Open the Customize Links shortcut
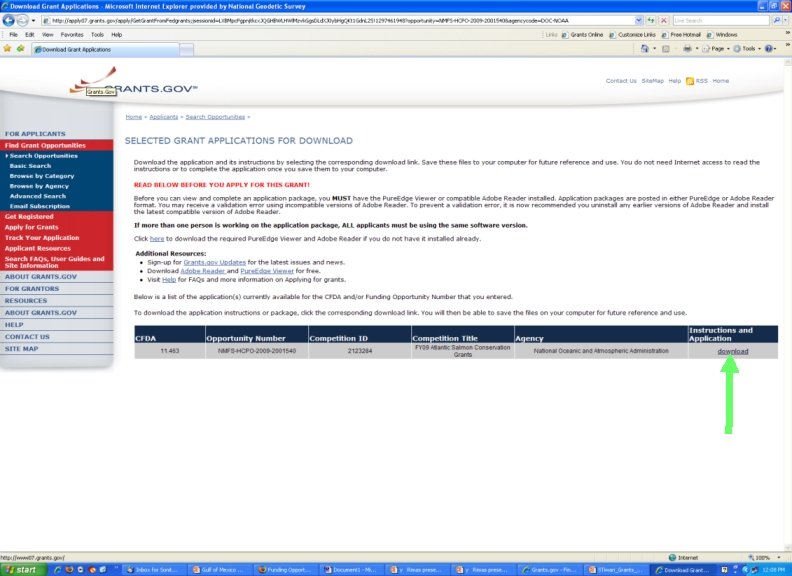The height and width of the screenshot is (576, 792). click(x=632, y=35)
